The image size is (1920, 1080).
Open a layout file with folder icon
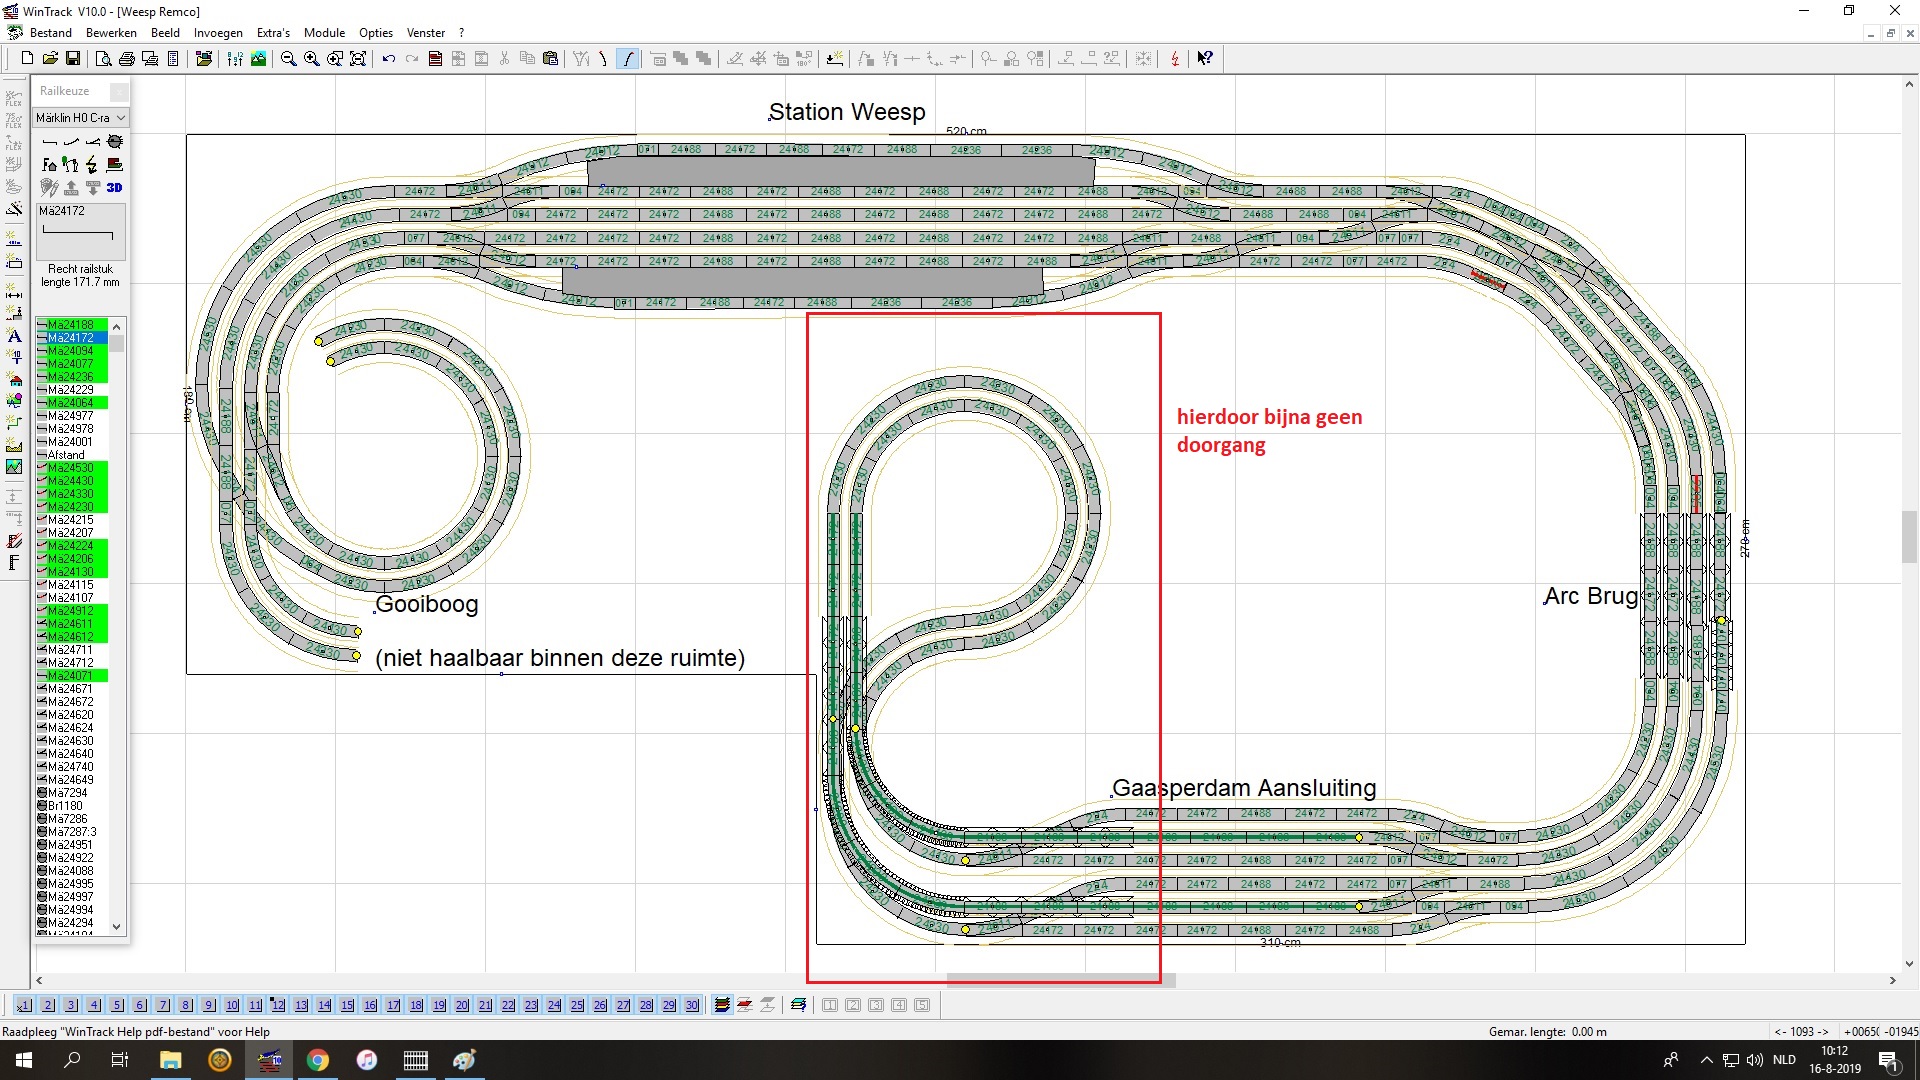[50, 59]
